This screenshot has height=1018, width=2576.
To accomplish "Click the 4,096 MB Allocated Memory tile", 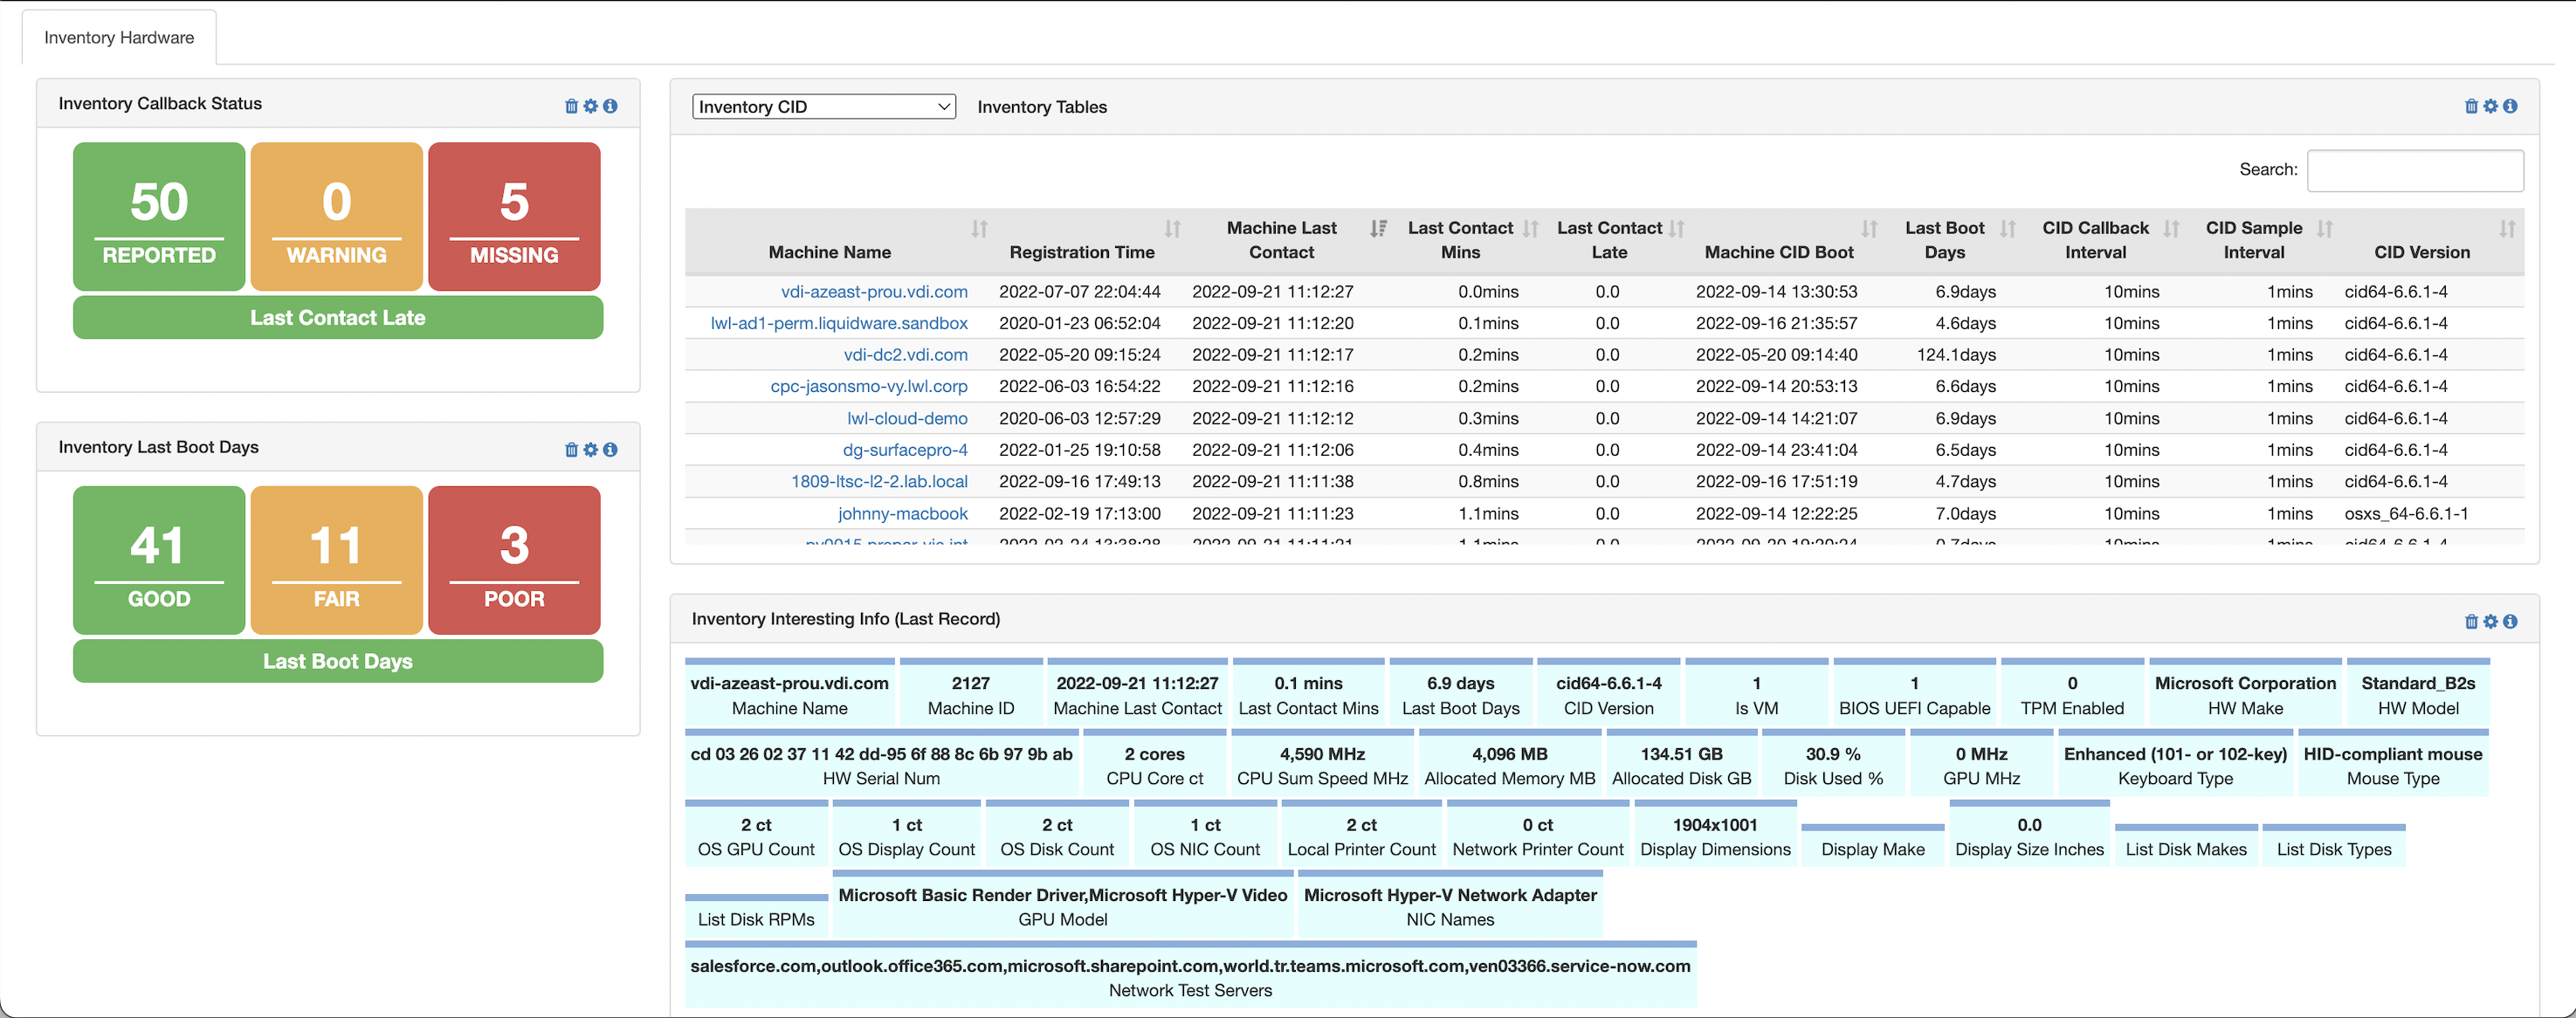I will [1509, 763].
